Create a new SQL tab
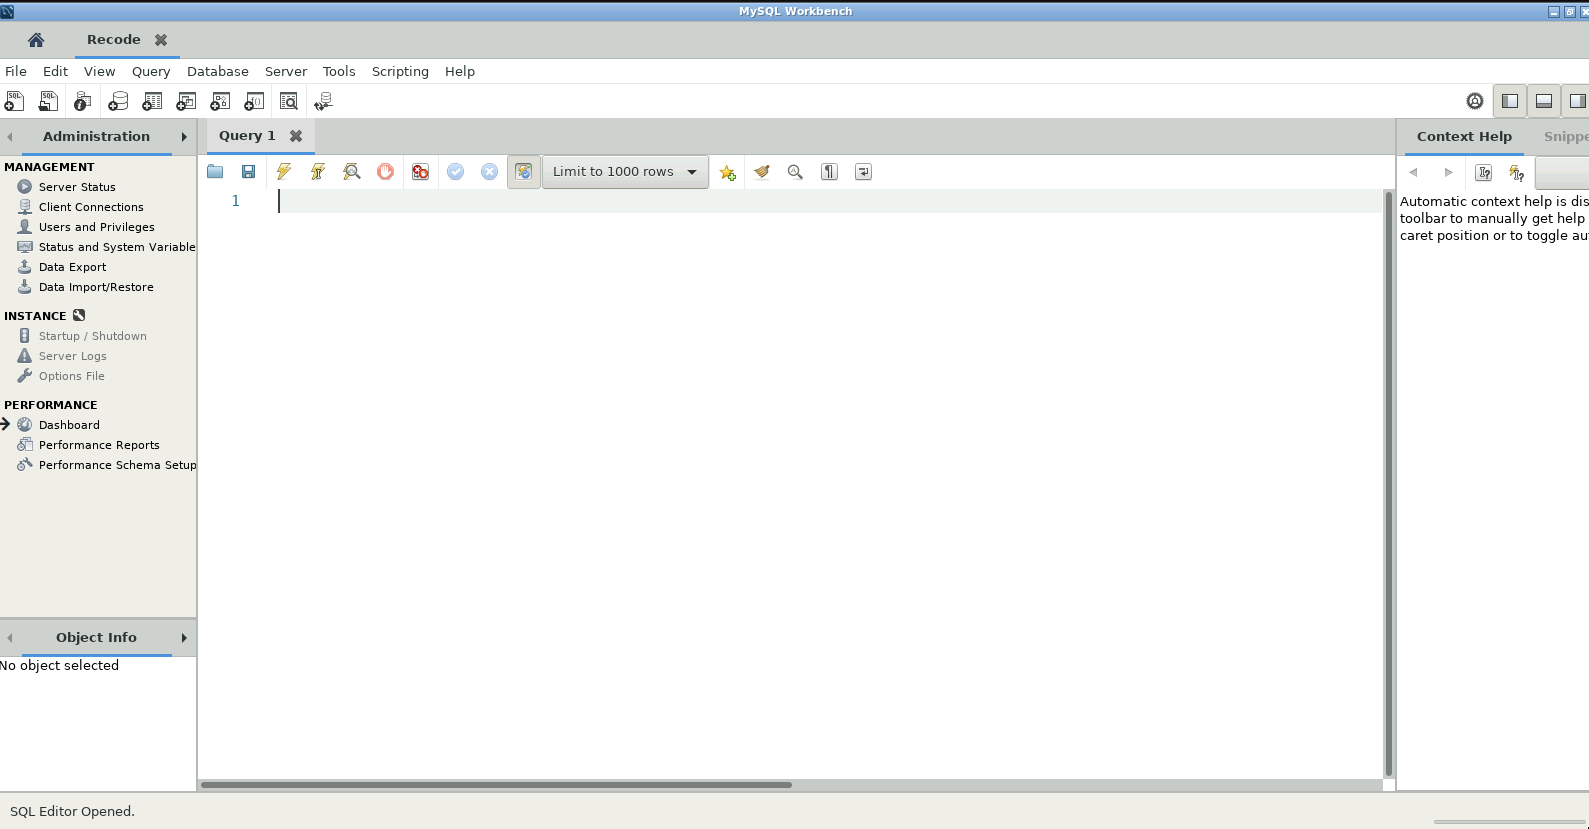This screenshot has width=1589, height=829. 15,101
